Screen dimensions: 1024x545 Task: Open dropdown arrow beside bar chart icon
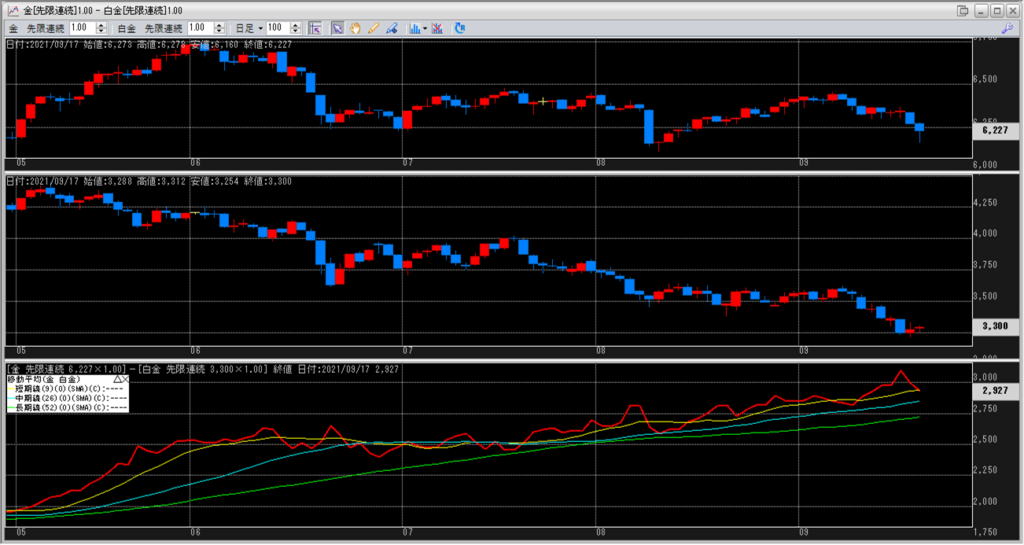(425, 27)
